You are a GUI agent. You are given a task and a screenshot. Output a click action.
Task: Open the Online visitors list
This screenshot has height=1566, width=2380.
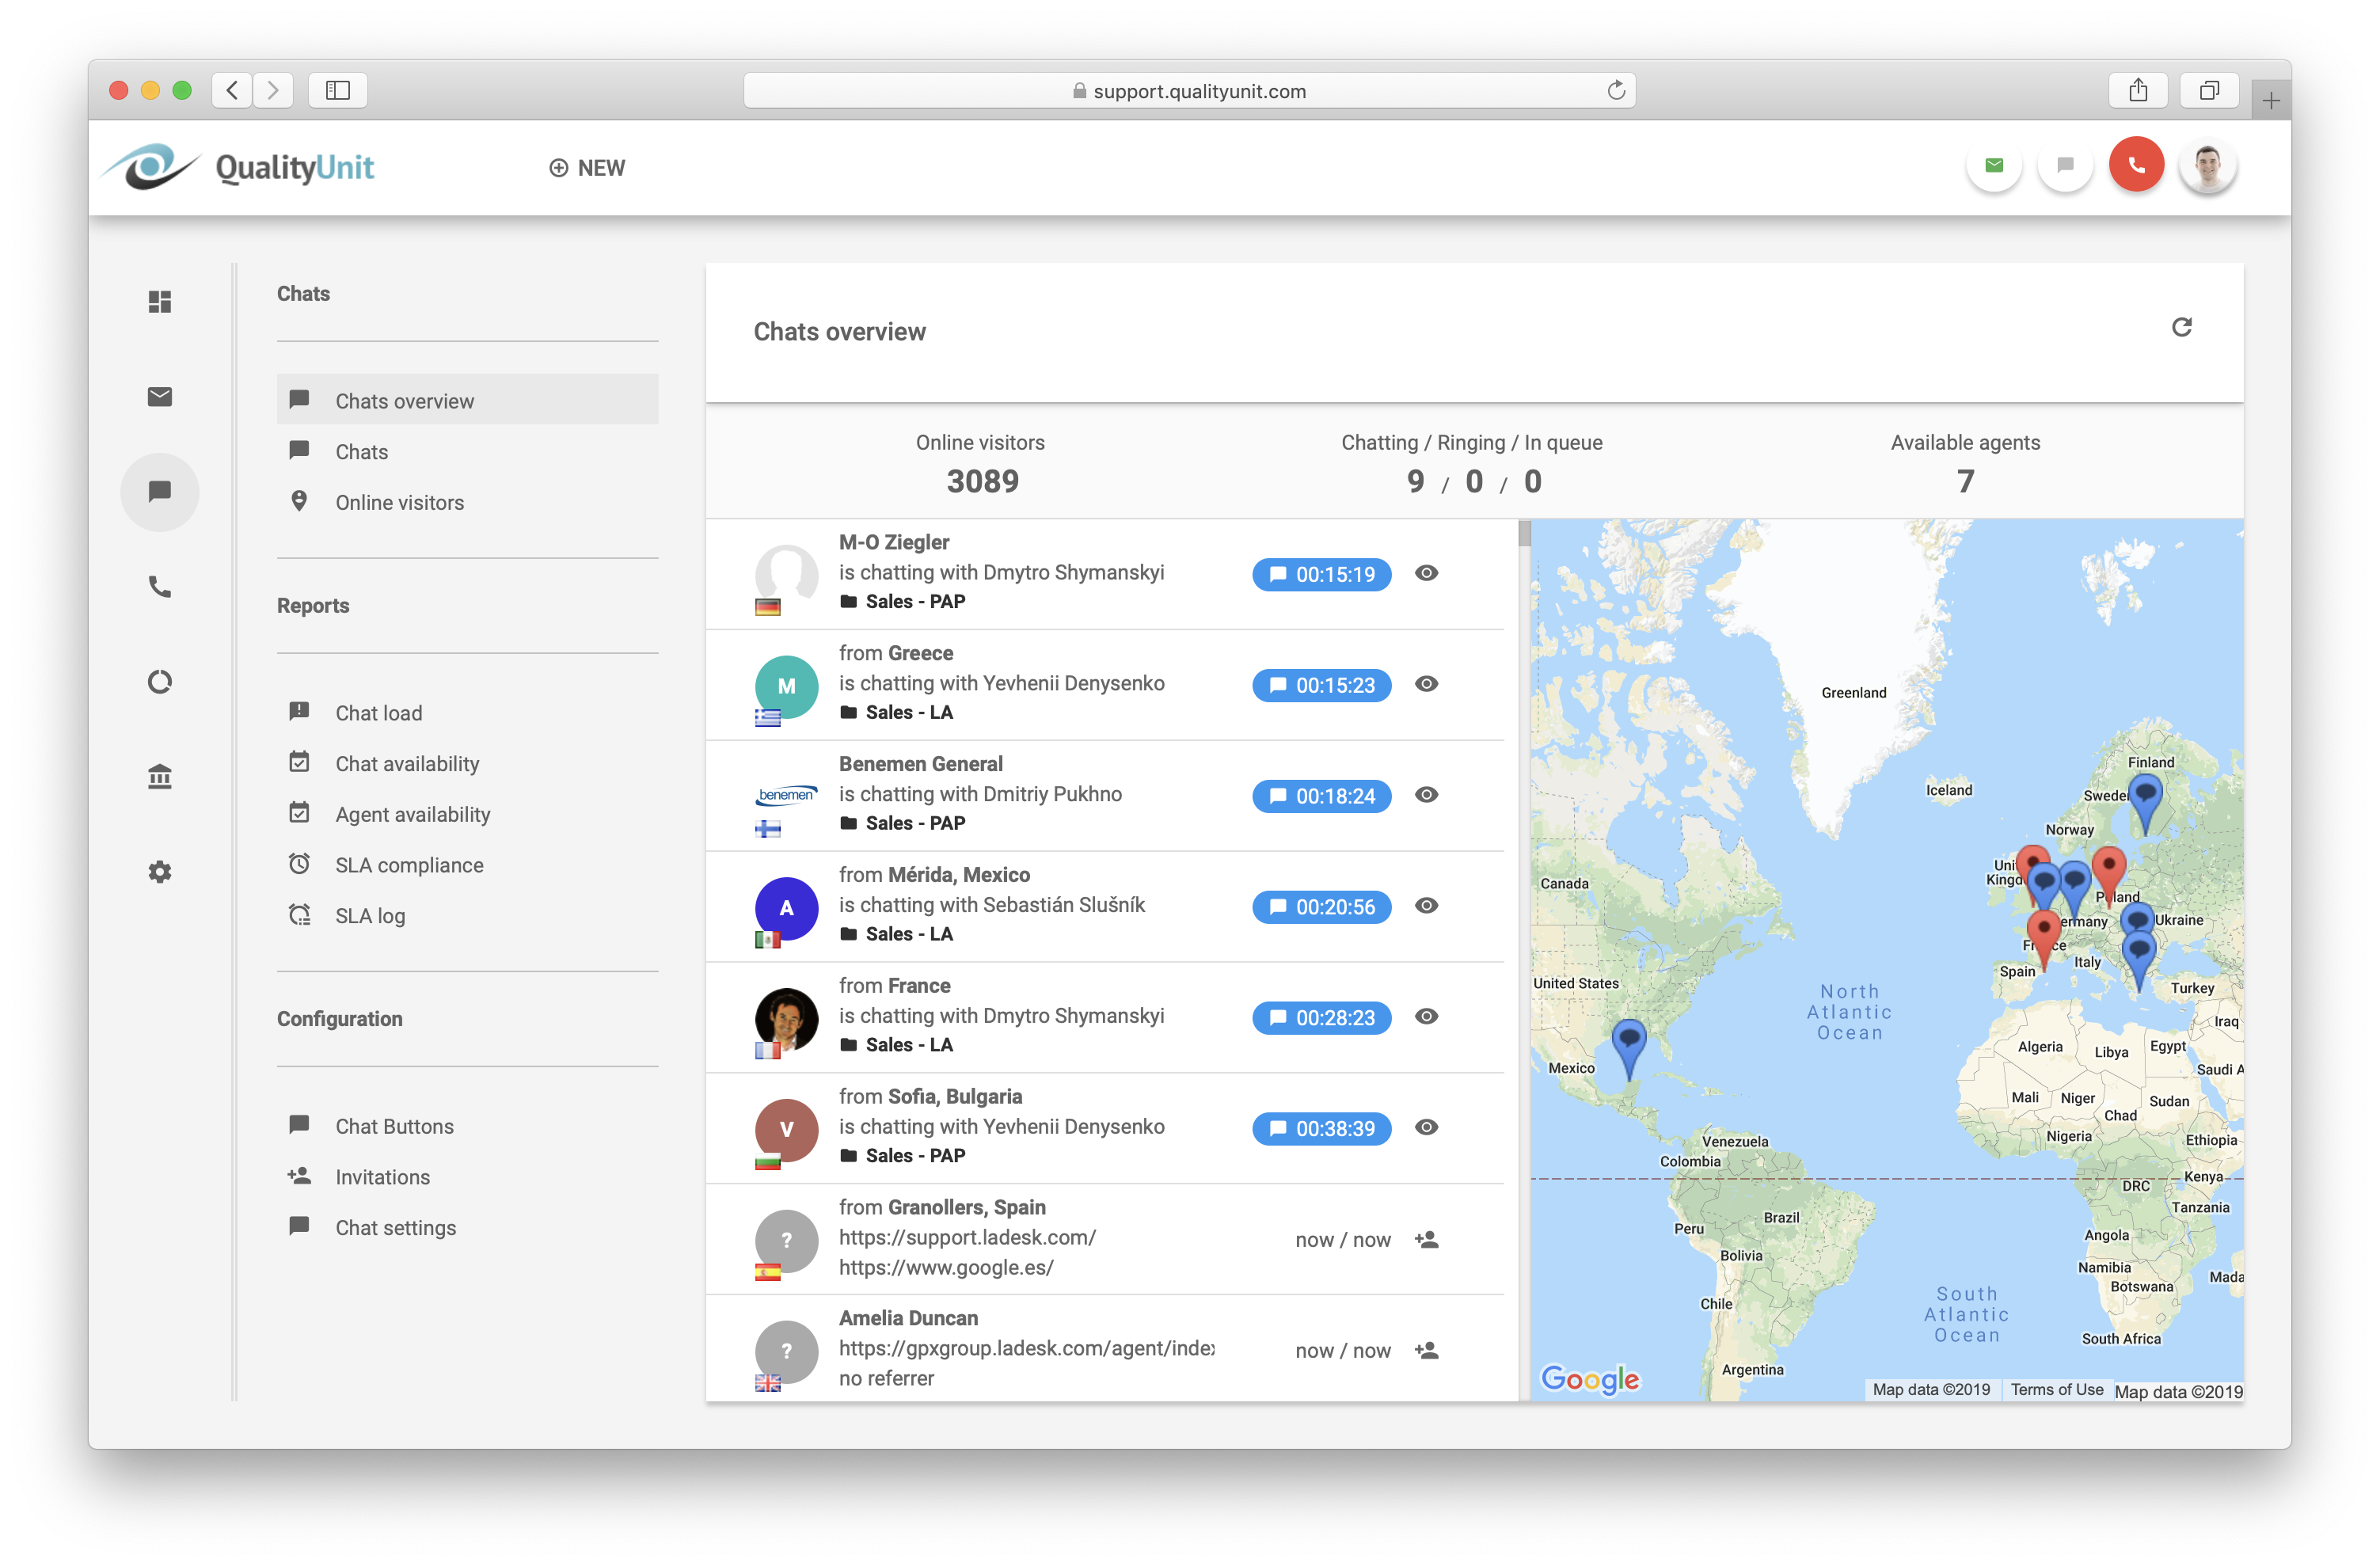pyautogui.click(x=398, y=502)
